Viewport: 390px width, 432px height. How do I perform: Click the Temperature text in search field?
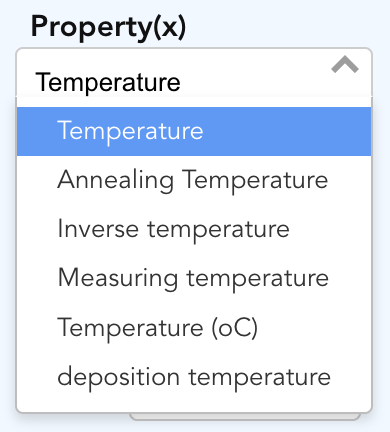[108, 82]
